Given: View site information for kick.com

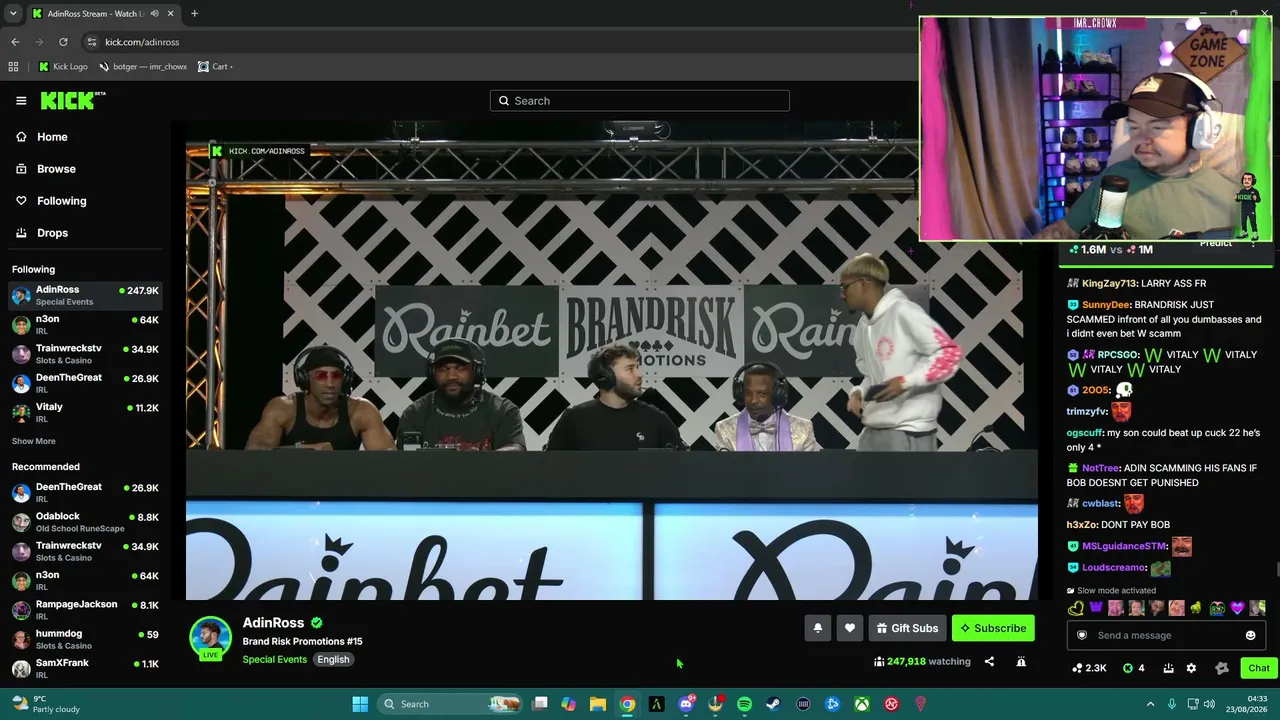Looking at the screenshot, I should pos(92,42).
